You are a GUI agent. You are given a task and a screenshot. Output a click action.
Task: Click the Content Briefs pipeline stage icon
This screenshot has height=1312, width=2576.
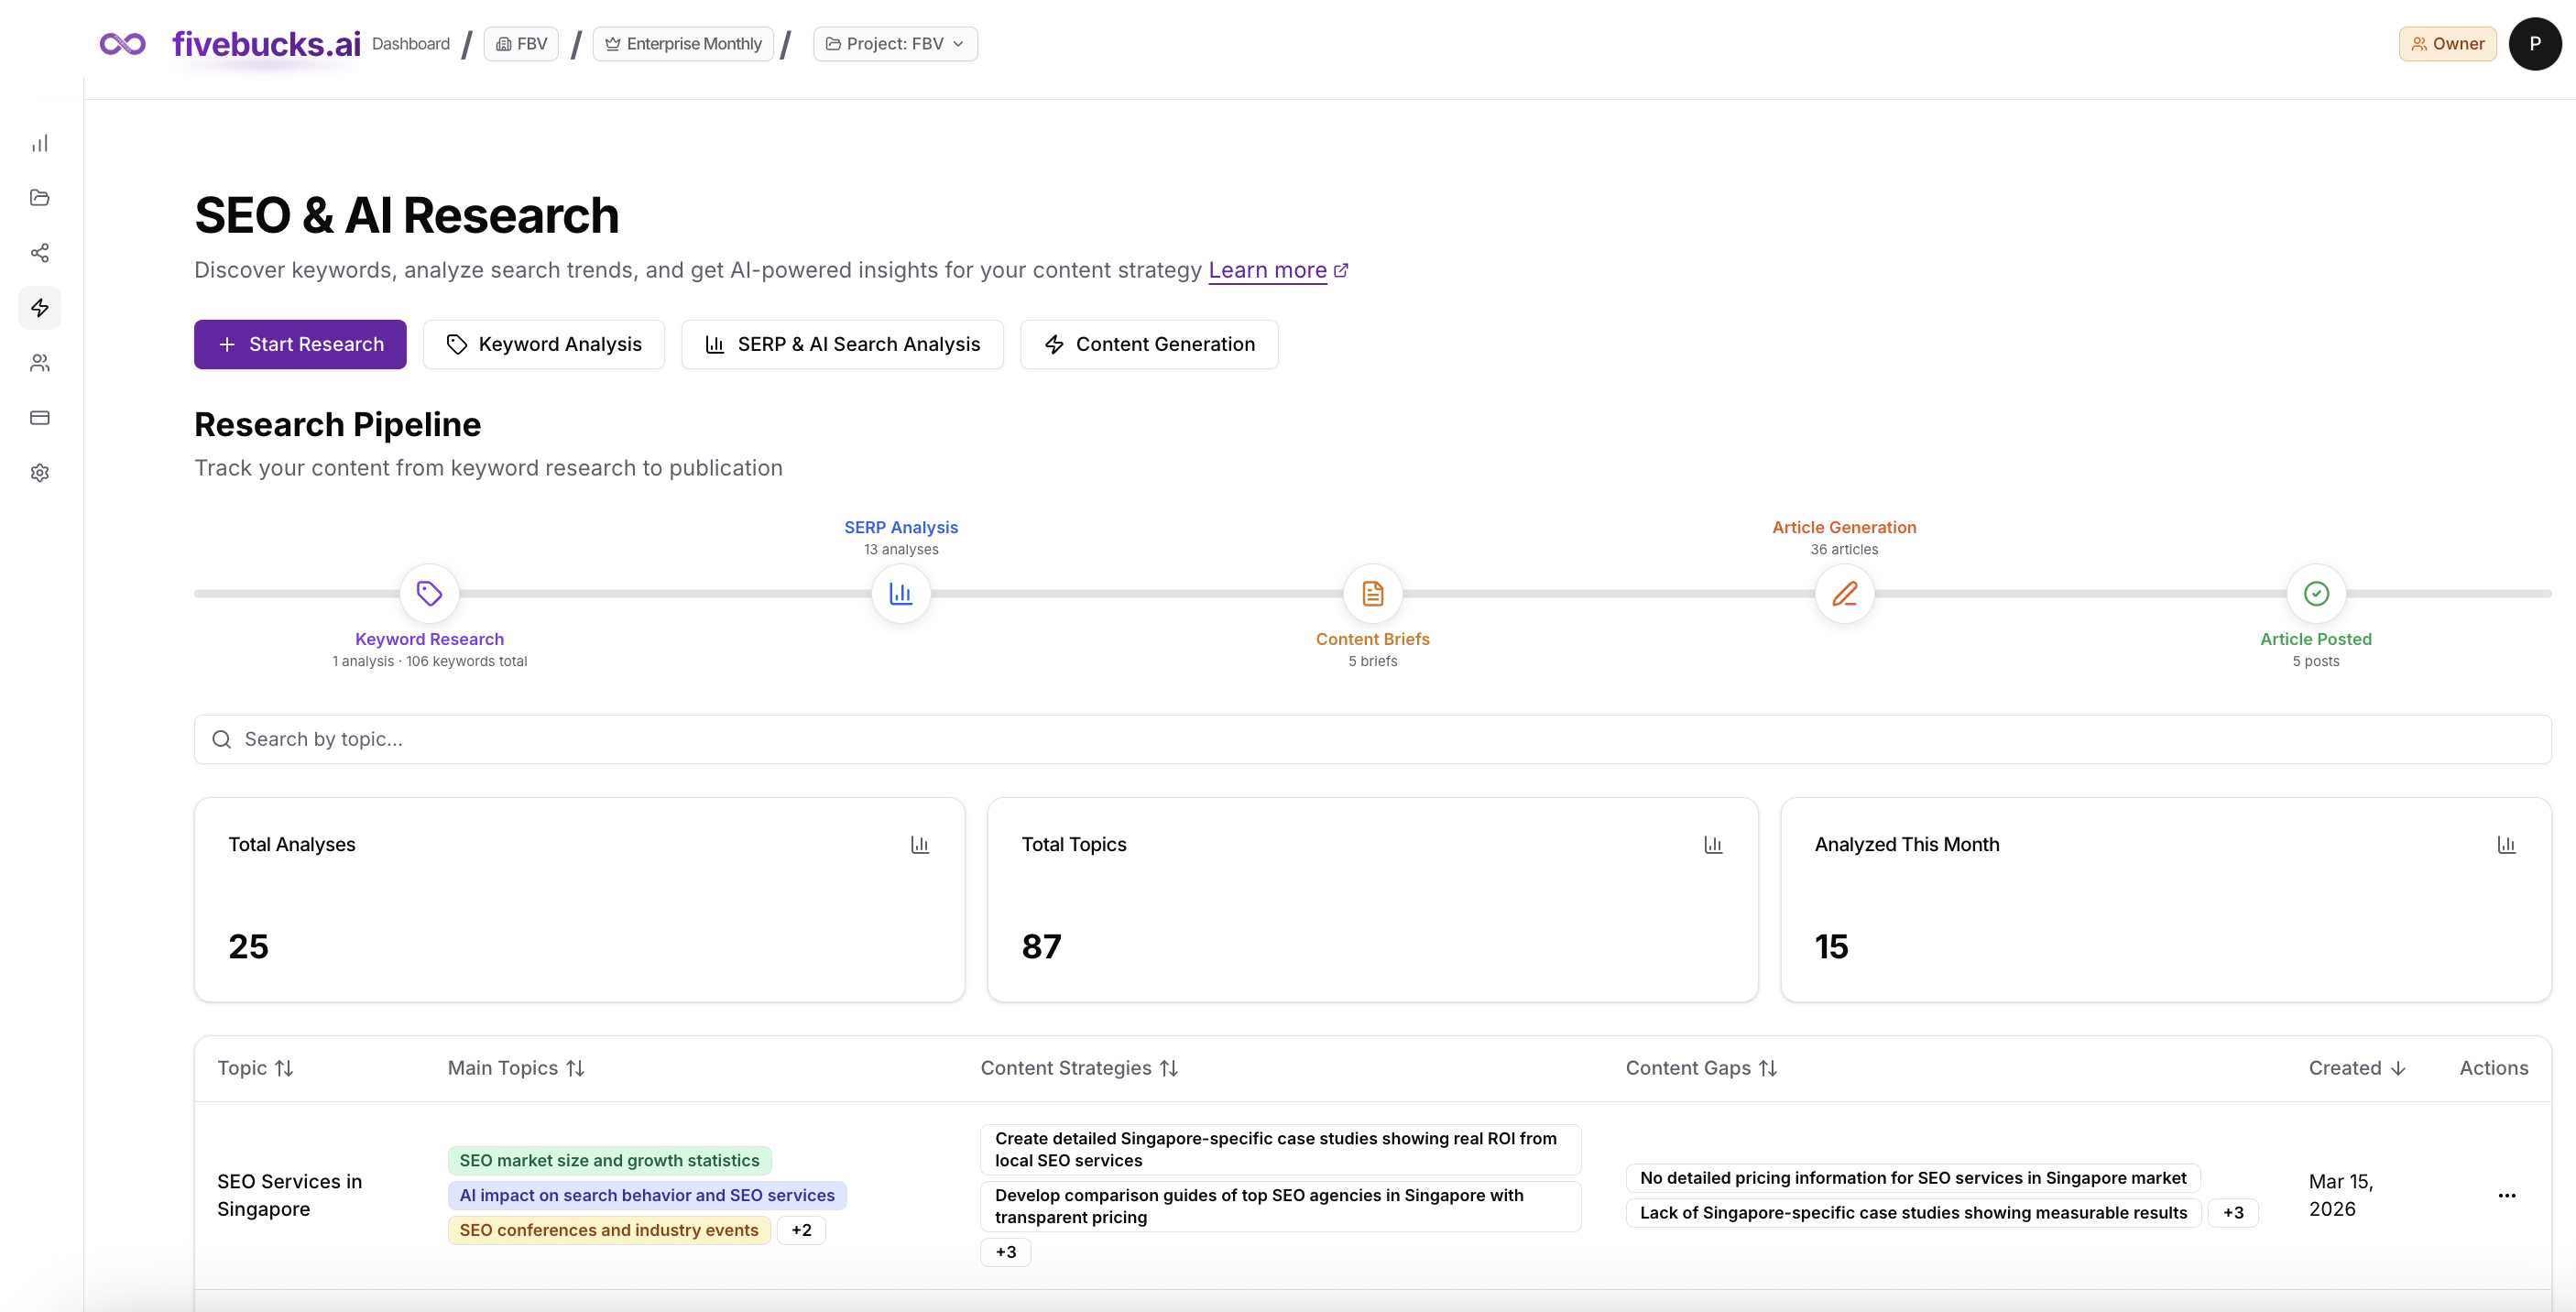(x=1372, y=594)
